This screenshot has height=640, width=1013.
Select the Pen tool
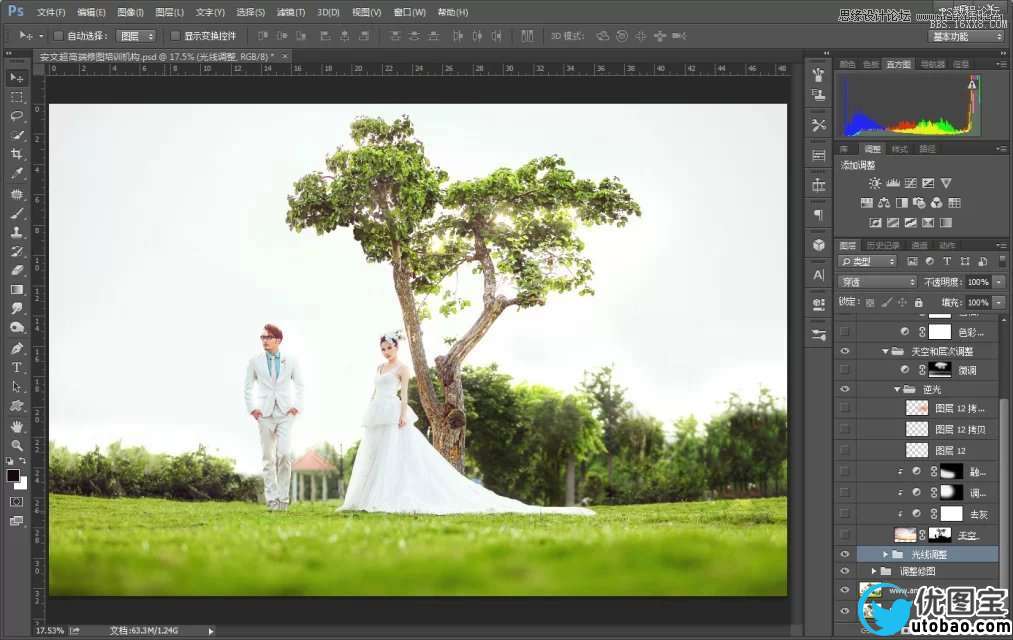pyautogui.click(x=17, y=349)
